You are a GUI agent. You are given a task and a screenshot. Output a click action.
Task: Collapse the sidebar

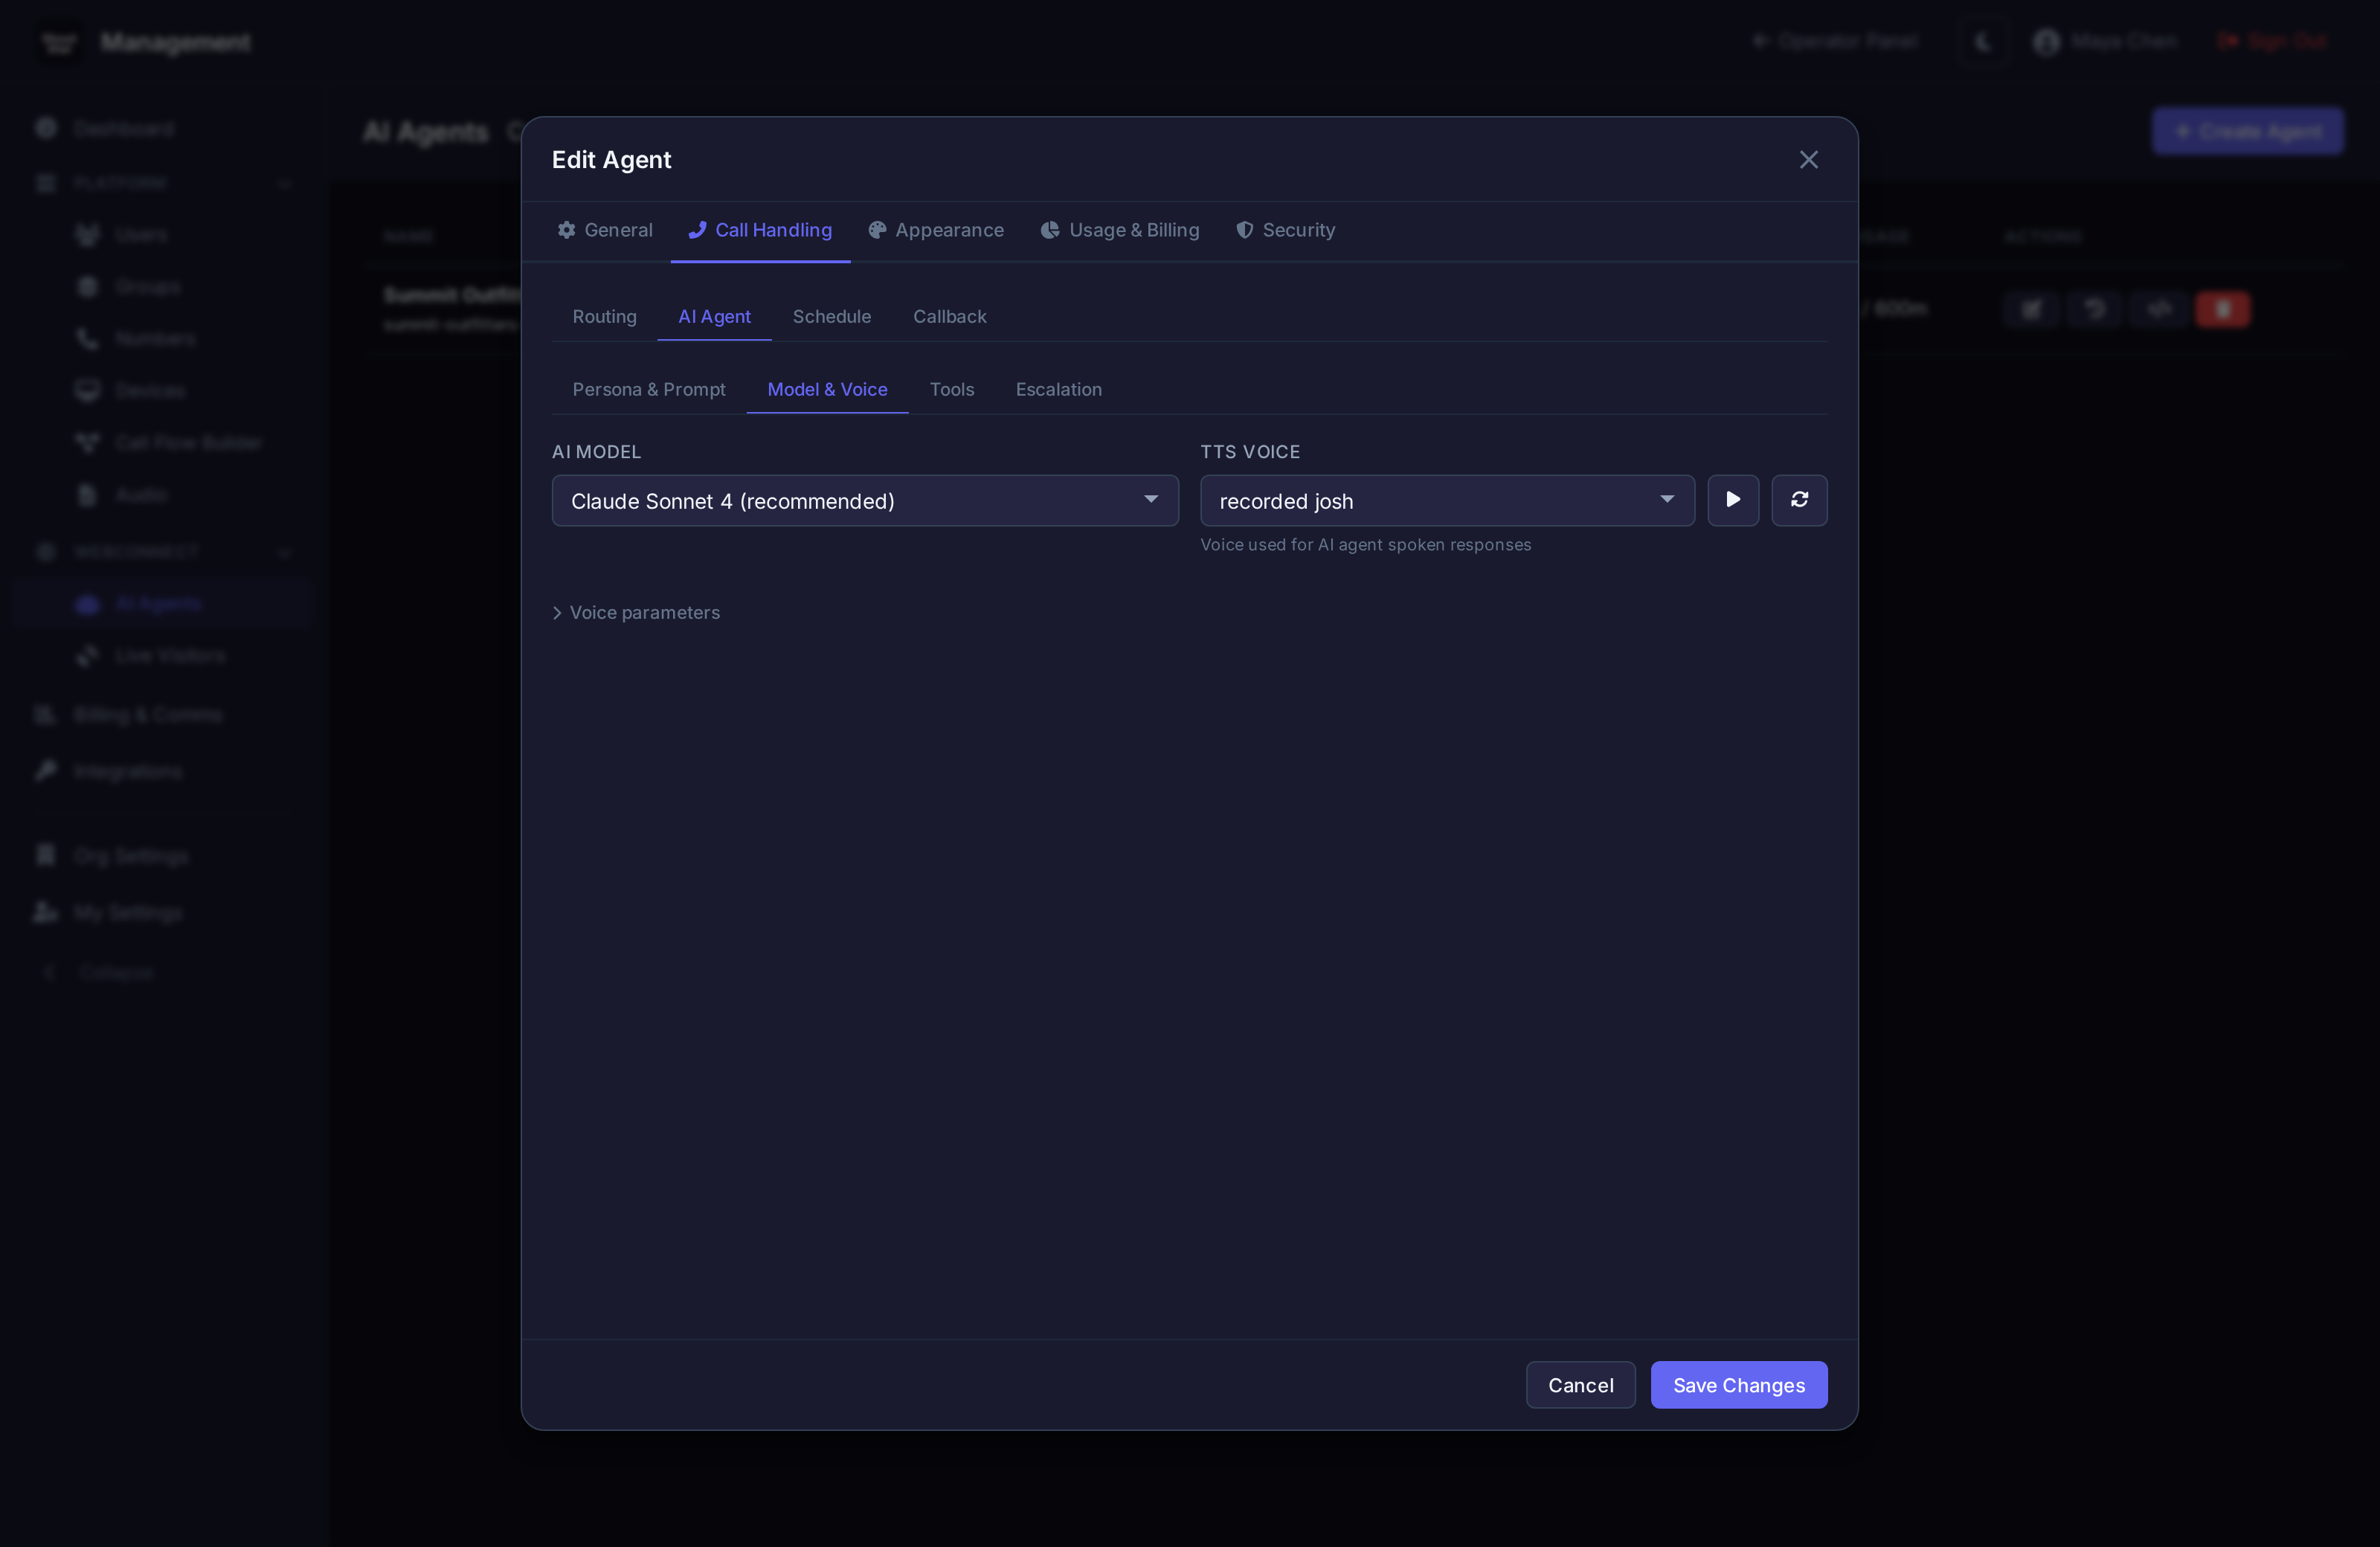point(99,972)
